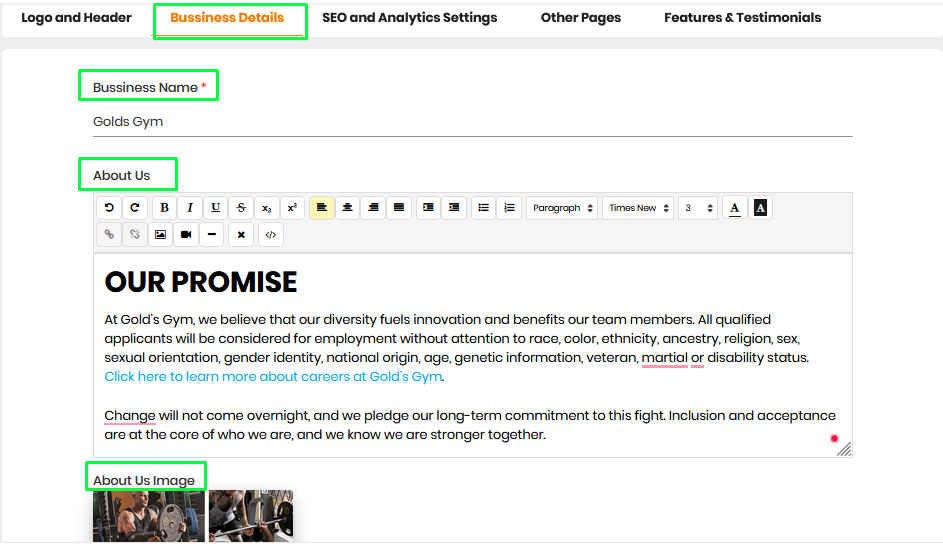
Task: Insert an image into the editor
Action: point(161,235)
